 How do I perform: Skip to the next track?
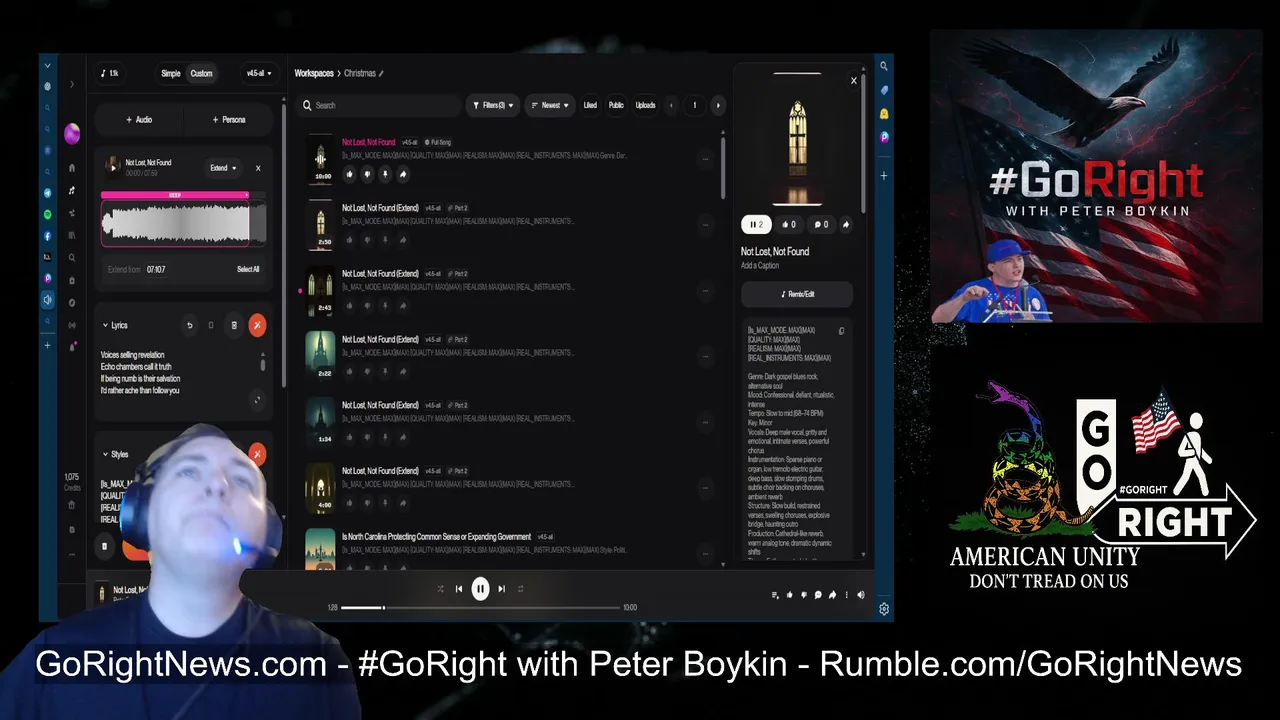501,589
